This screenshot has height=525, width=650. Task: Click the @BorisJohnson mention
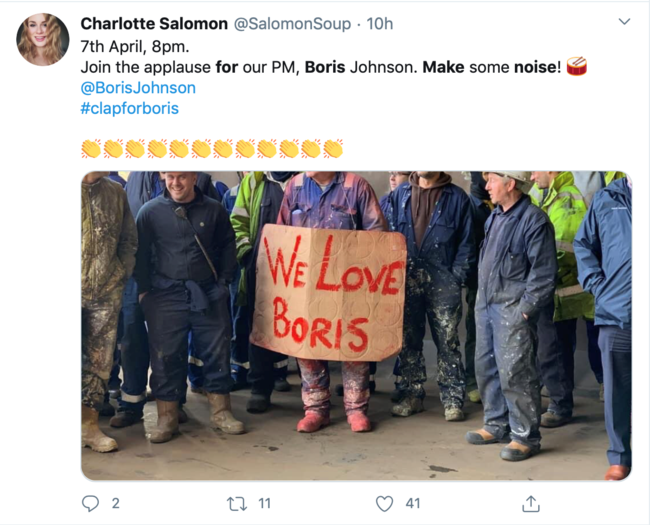(138, 88)
